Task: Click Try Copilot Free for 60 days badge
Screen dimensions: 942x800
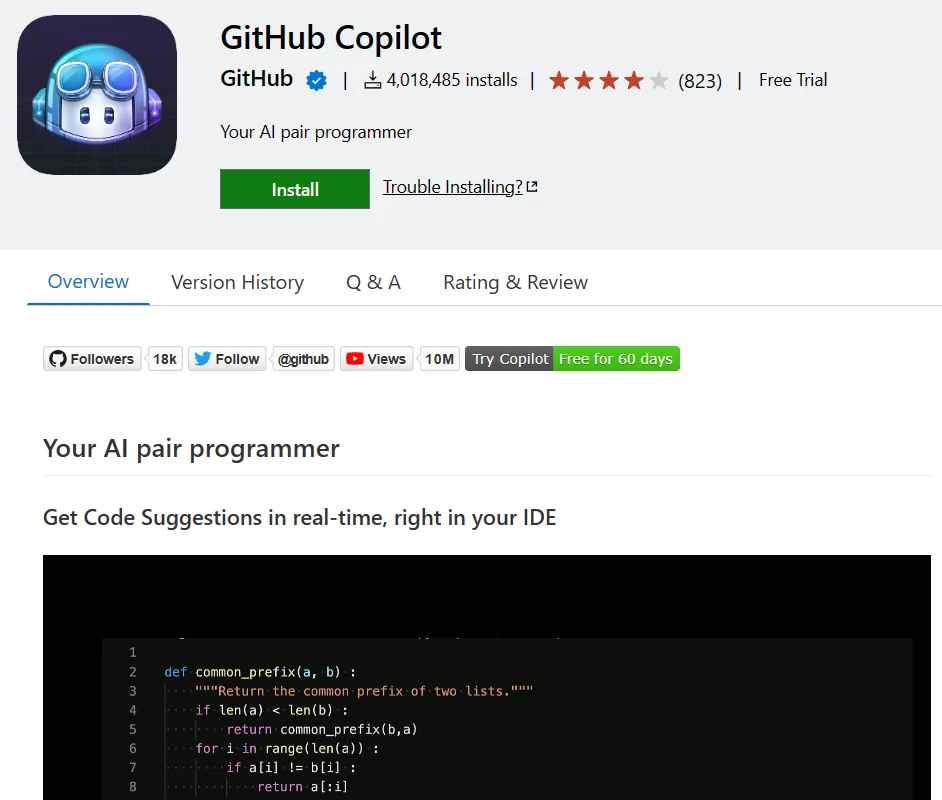Action: click(572, 359)
